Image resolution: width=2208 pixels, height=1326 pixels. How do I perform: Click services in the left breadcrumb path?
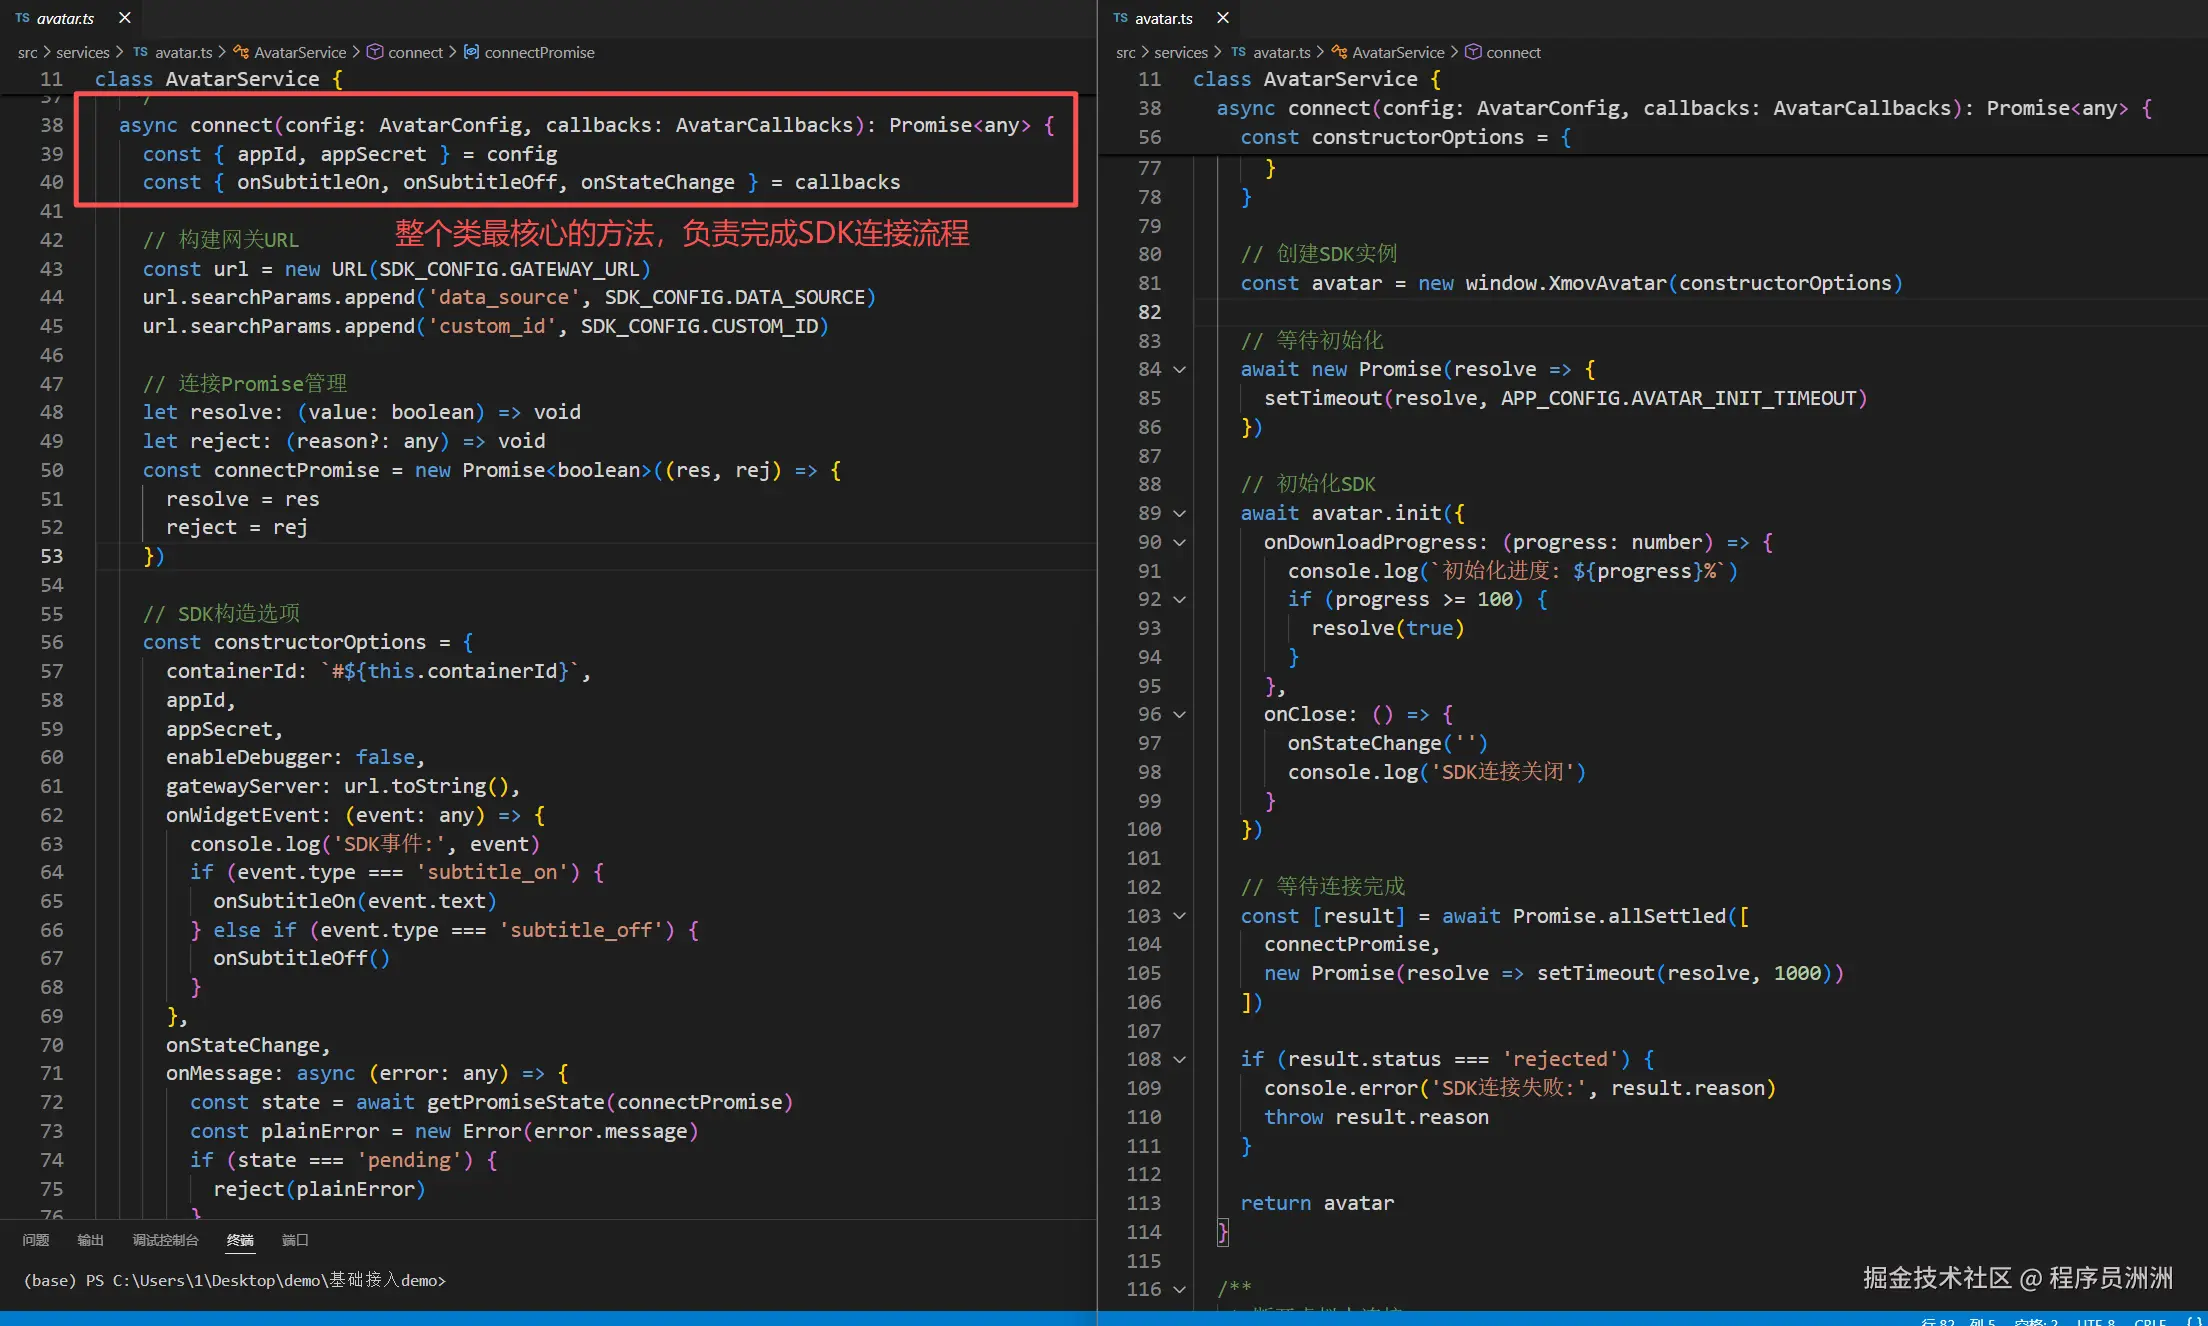click(82, 52)
